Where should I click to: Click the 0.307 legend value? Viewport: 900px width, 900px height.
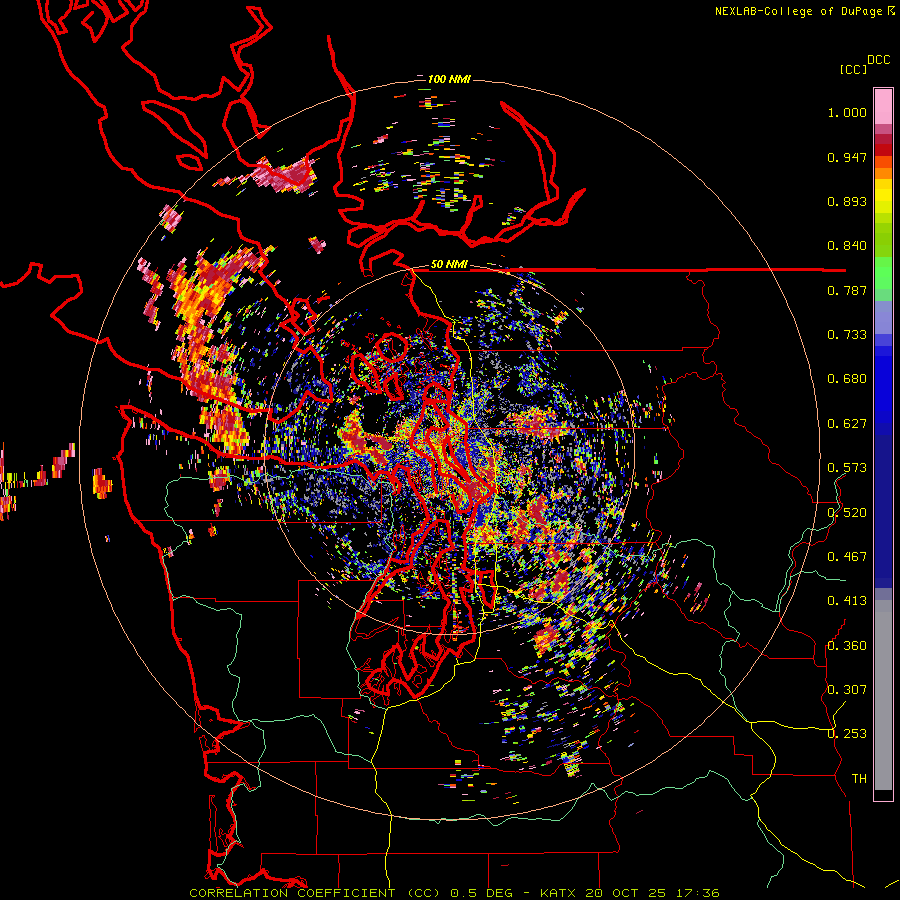coord(847,690)
